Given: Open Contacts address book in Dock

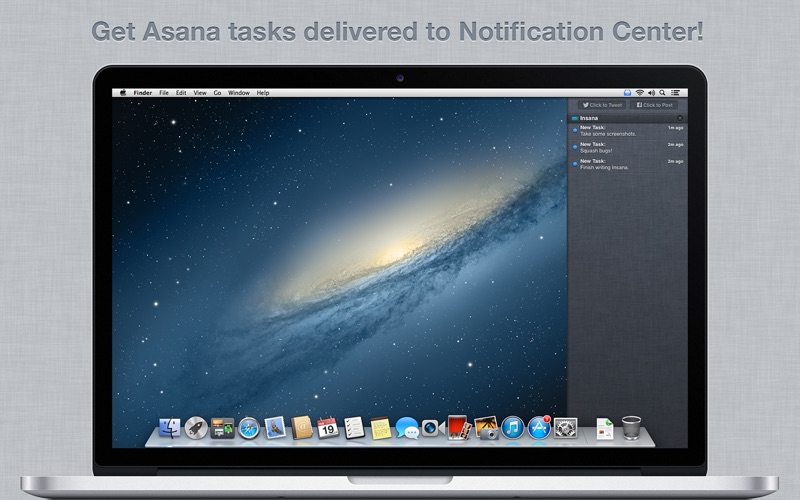Looking at the screenshot, I should [302, 428].
